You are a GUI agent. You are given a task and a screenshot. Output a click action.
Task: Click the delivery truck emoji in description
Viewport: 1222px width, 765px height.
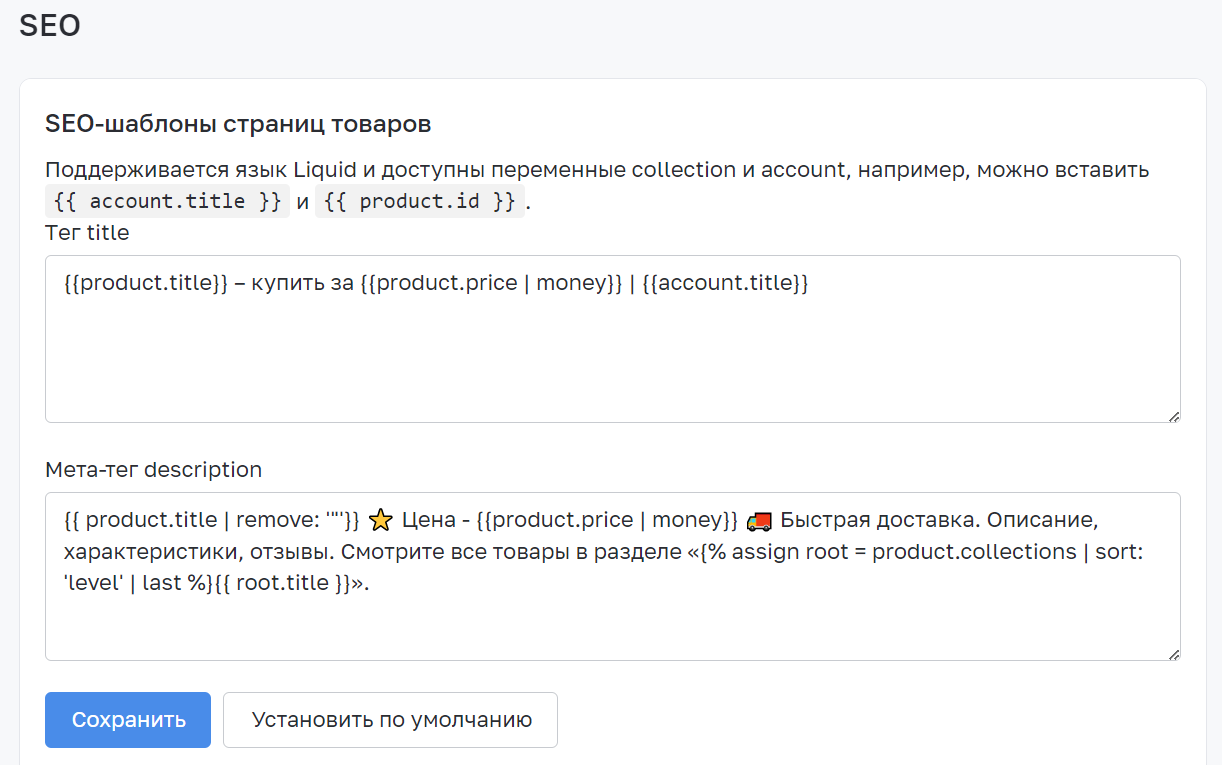(759, 520)
